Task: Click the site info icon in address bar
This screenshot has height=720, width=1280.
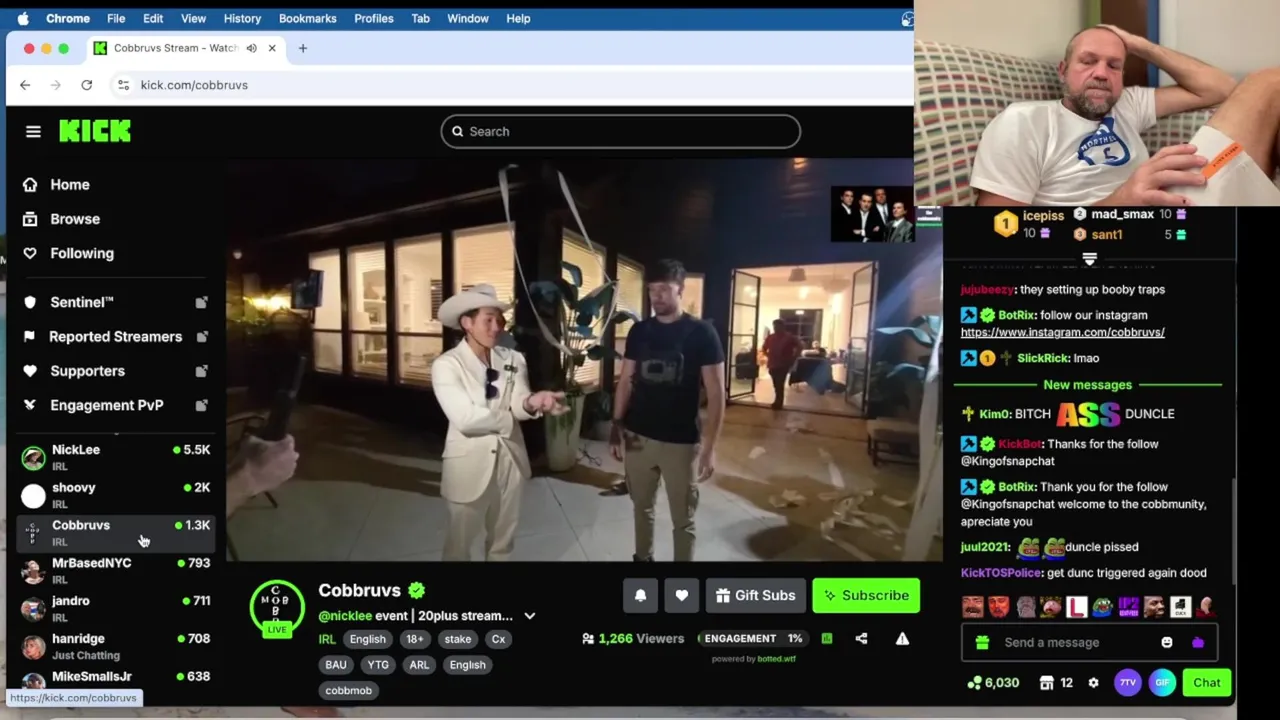Action: pos(123,85)
